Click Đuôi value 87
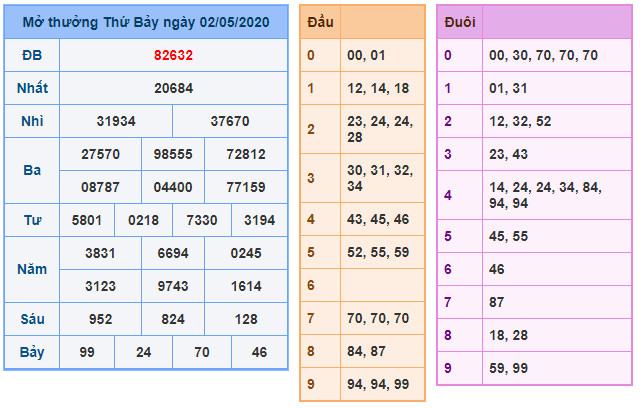Screen dimensions: 640x408 coord(496,302)
